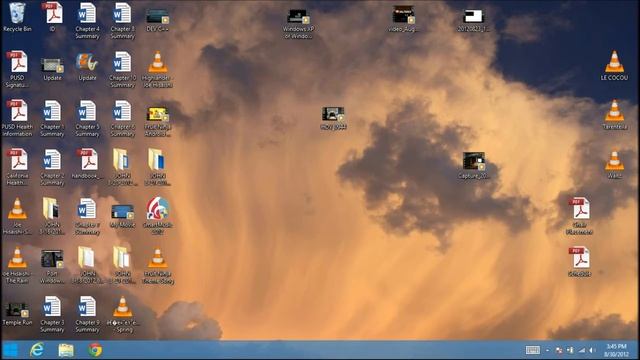Select the Highlander Joe Hisaishi VLC file
Image resolution: width=640 pixels, height=360 pixels.
pos(158,69)
